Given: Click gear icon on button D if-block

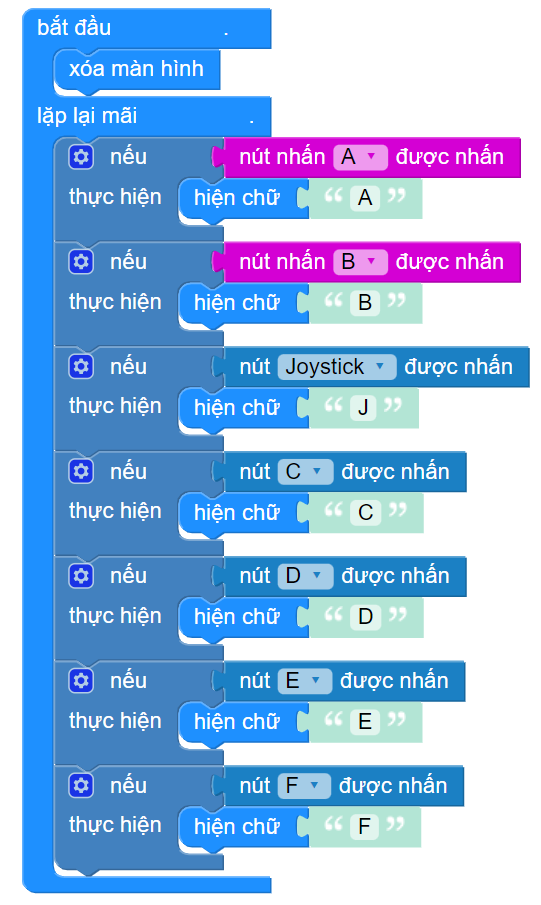Looking at the screenshot, I should coord(81,576).
